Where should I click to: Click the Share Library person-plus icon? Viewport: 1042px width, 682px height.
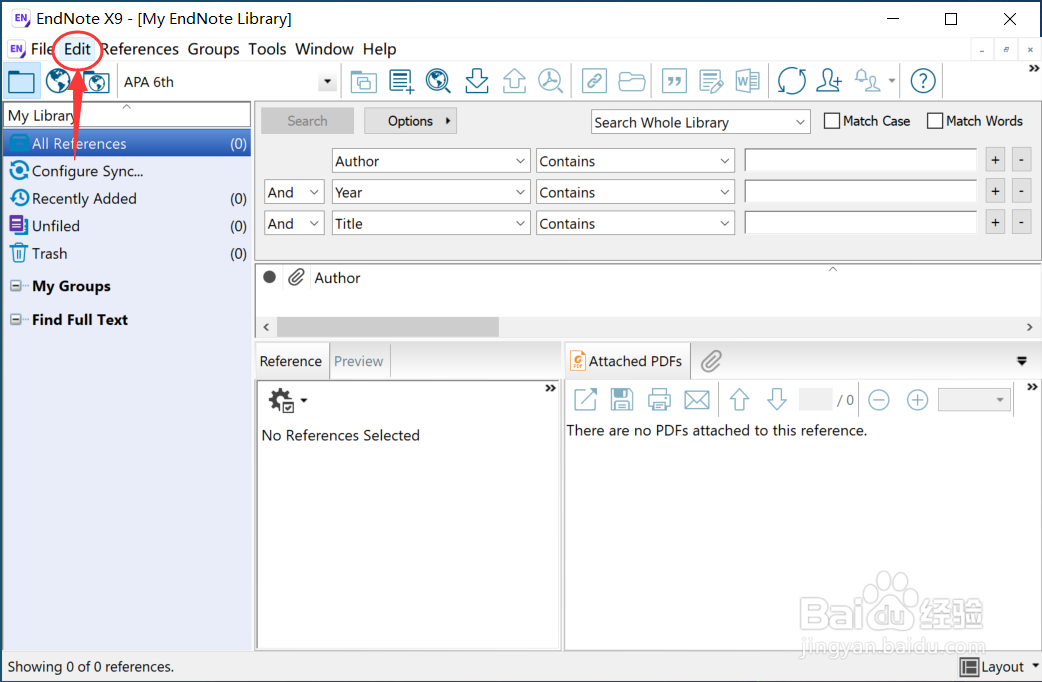[x=829, y=81]
